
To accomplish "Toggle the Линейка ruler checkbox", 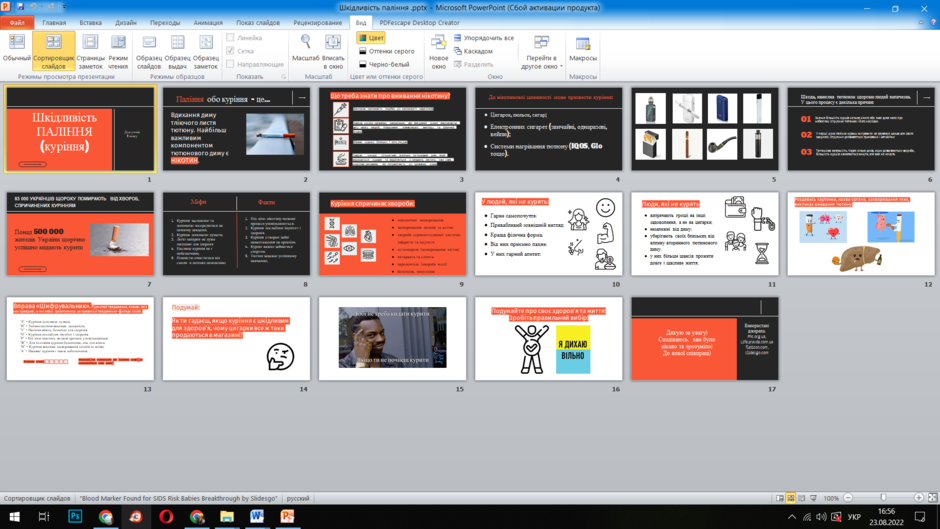I will (230, 37).
